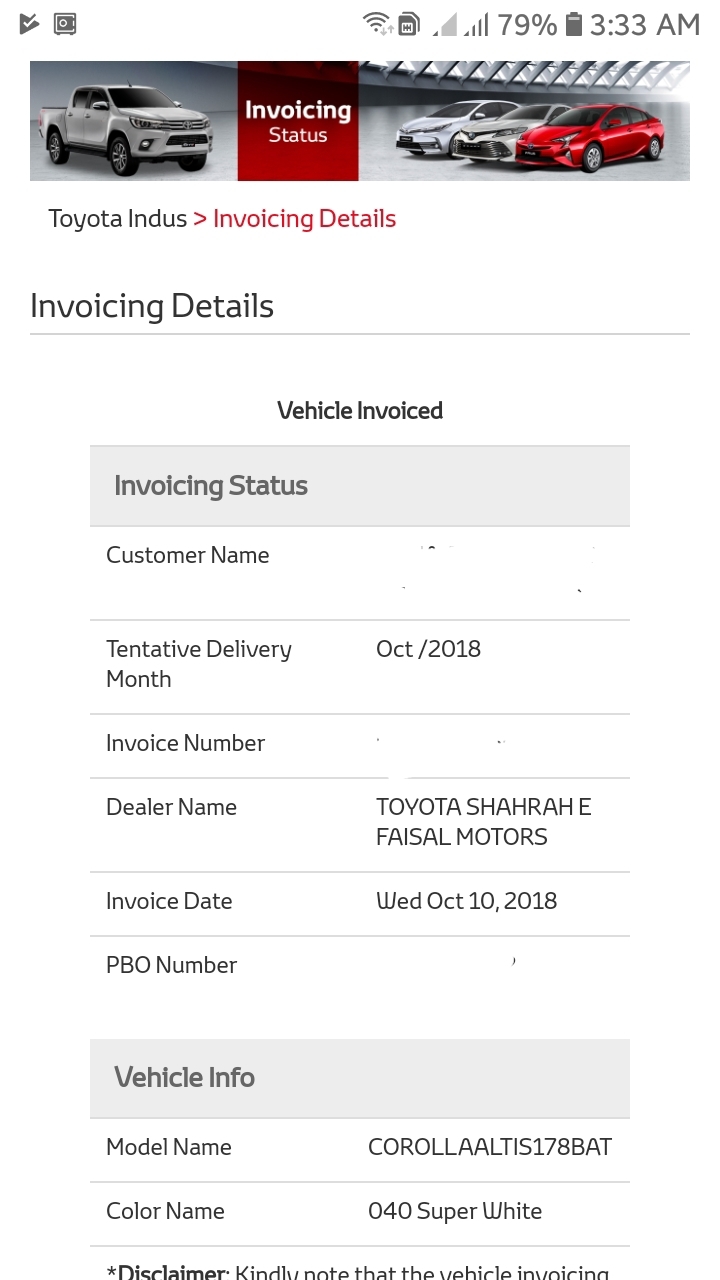
Task: Open the task notification checkmark icon
Action: (x=29, y=23)
